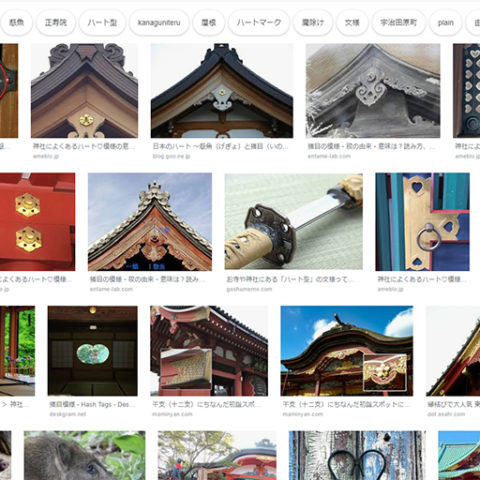
Task: Open red temple gate with inset detail image
Action: click(209, 351)
